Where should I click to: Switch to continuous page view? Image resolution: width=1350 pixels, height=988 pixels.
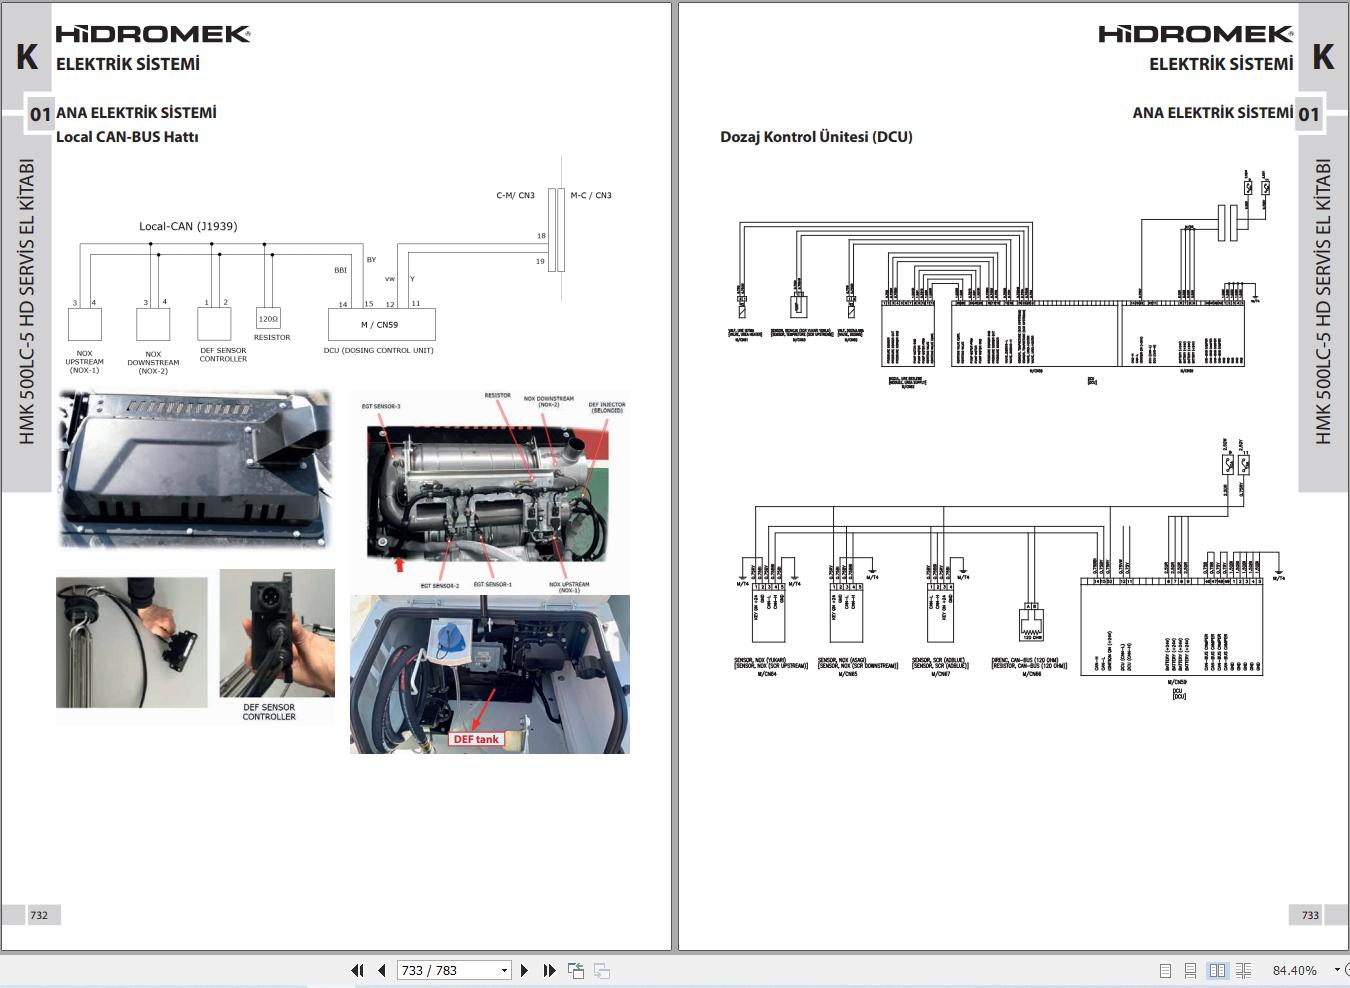click(x=1190, y=970)
